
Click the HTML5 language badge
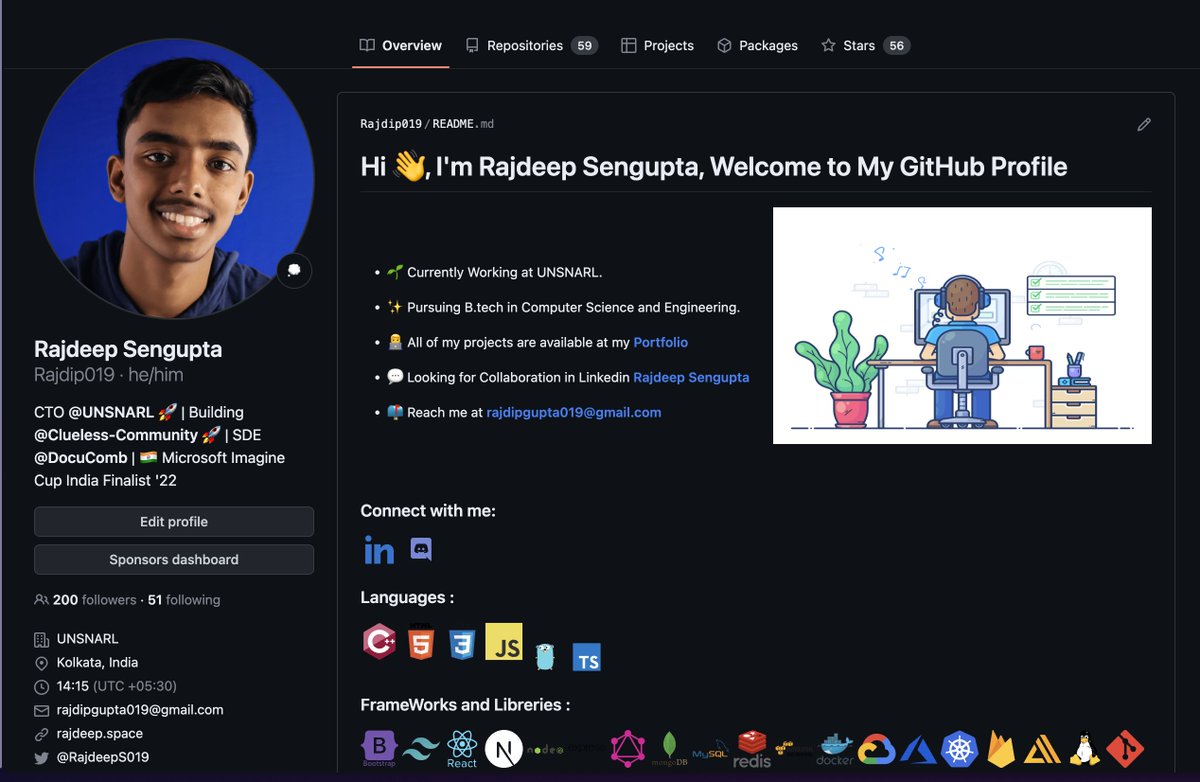[x=421, y=641]
